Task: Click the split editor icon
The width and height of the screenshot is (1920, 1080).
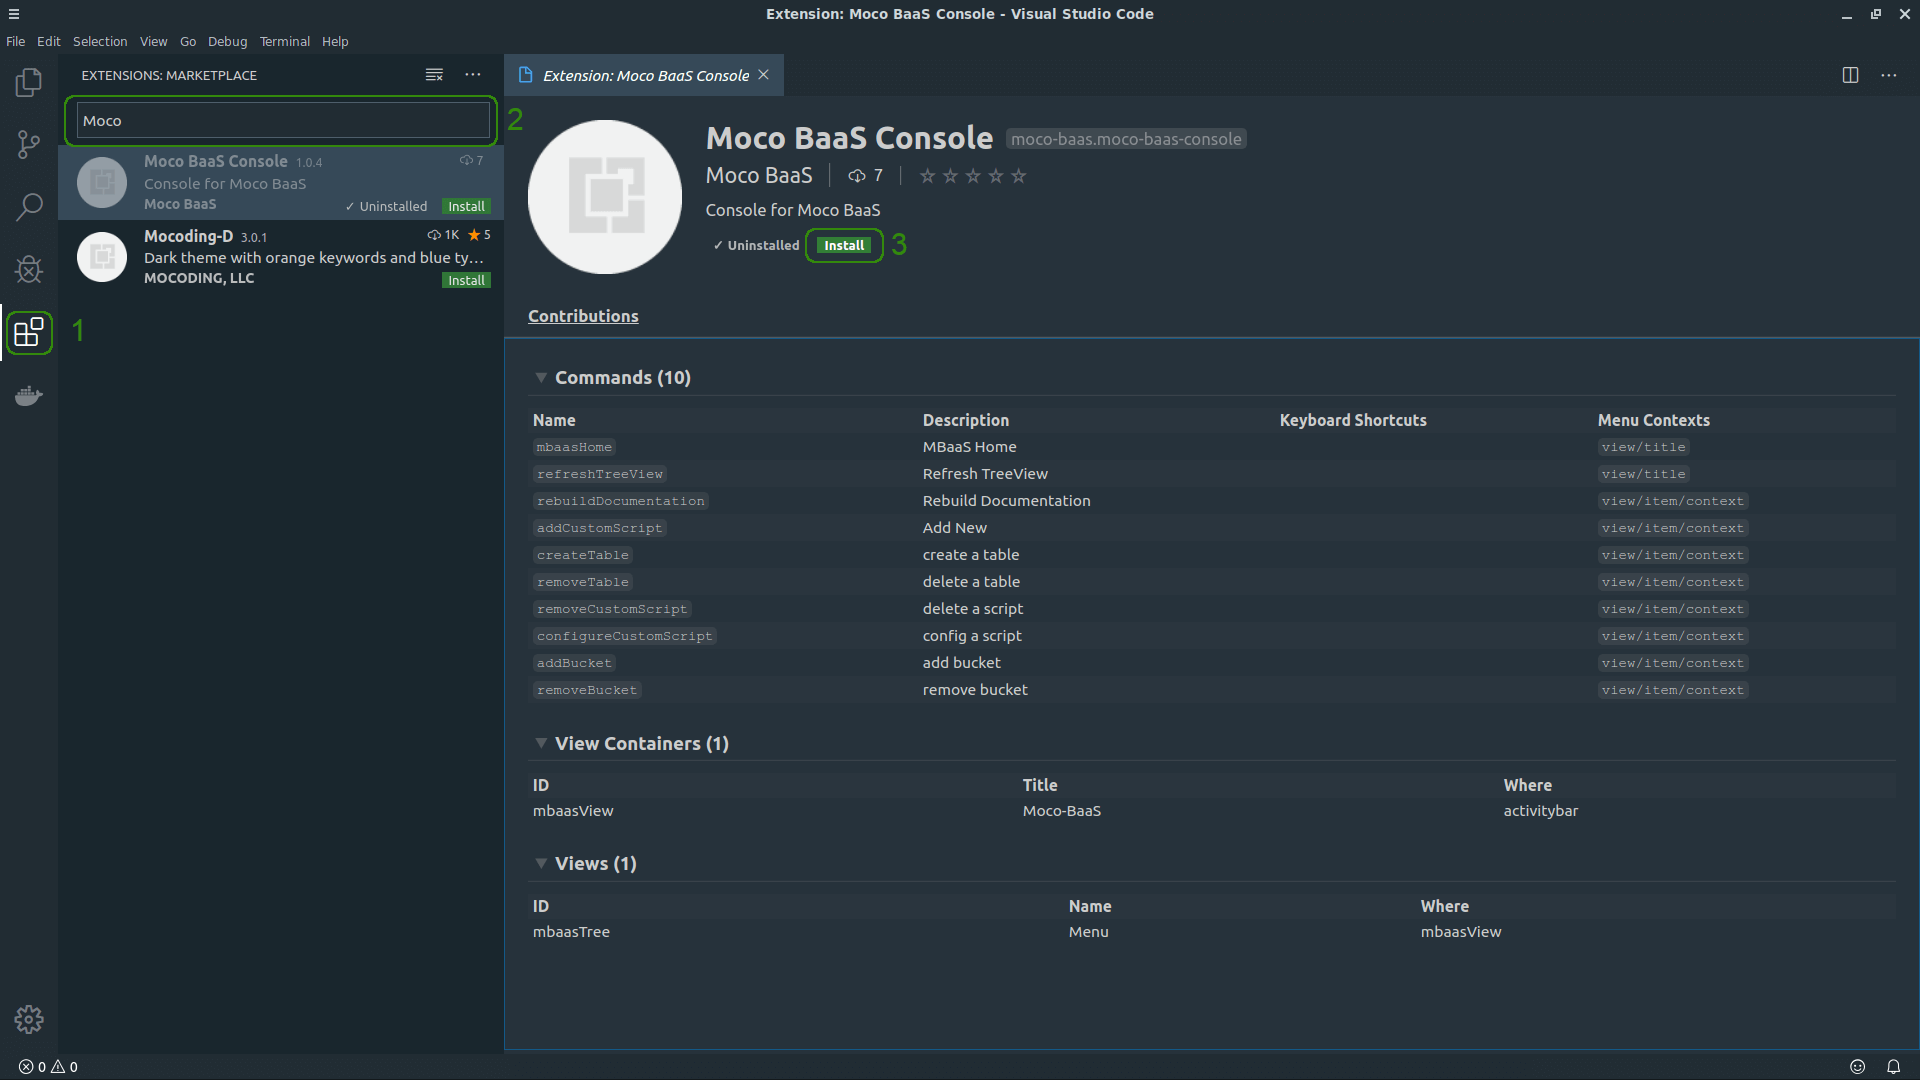Action: (1850, 75)
